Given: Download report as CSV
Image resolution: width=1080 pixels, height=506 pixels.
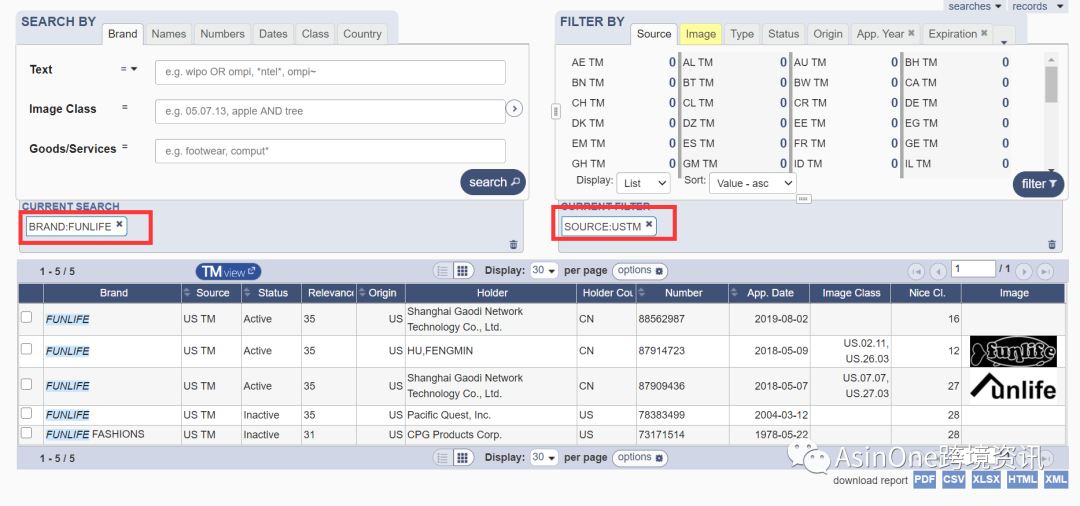Looking at the screenshot, I should (954, 480).
